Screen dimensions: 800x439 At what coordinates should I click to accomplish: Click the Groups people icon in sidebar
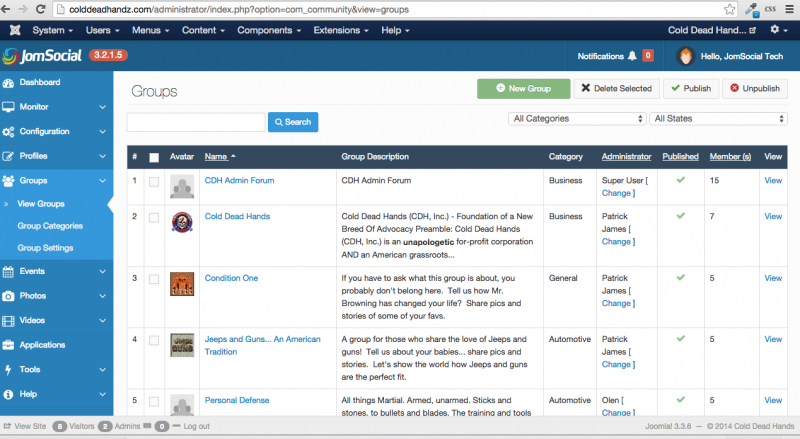point(8,181)
